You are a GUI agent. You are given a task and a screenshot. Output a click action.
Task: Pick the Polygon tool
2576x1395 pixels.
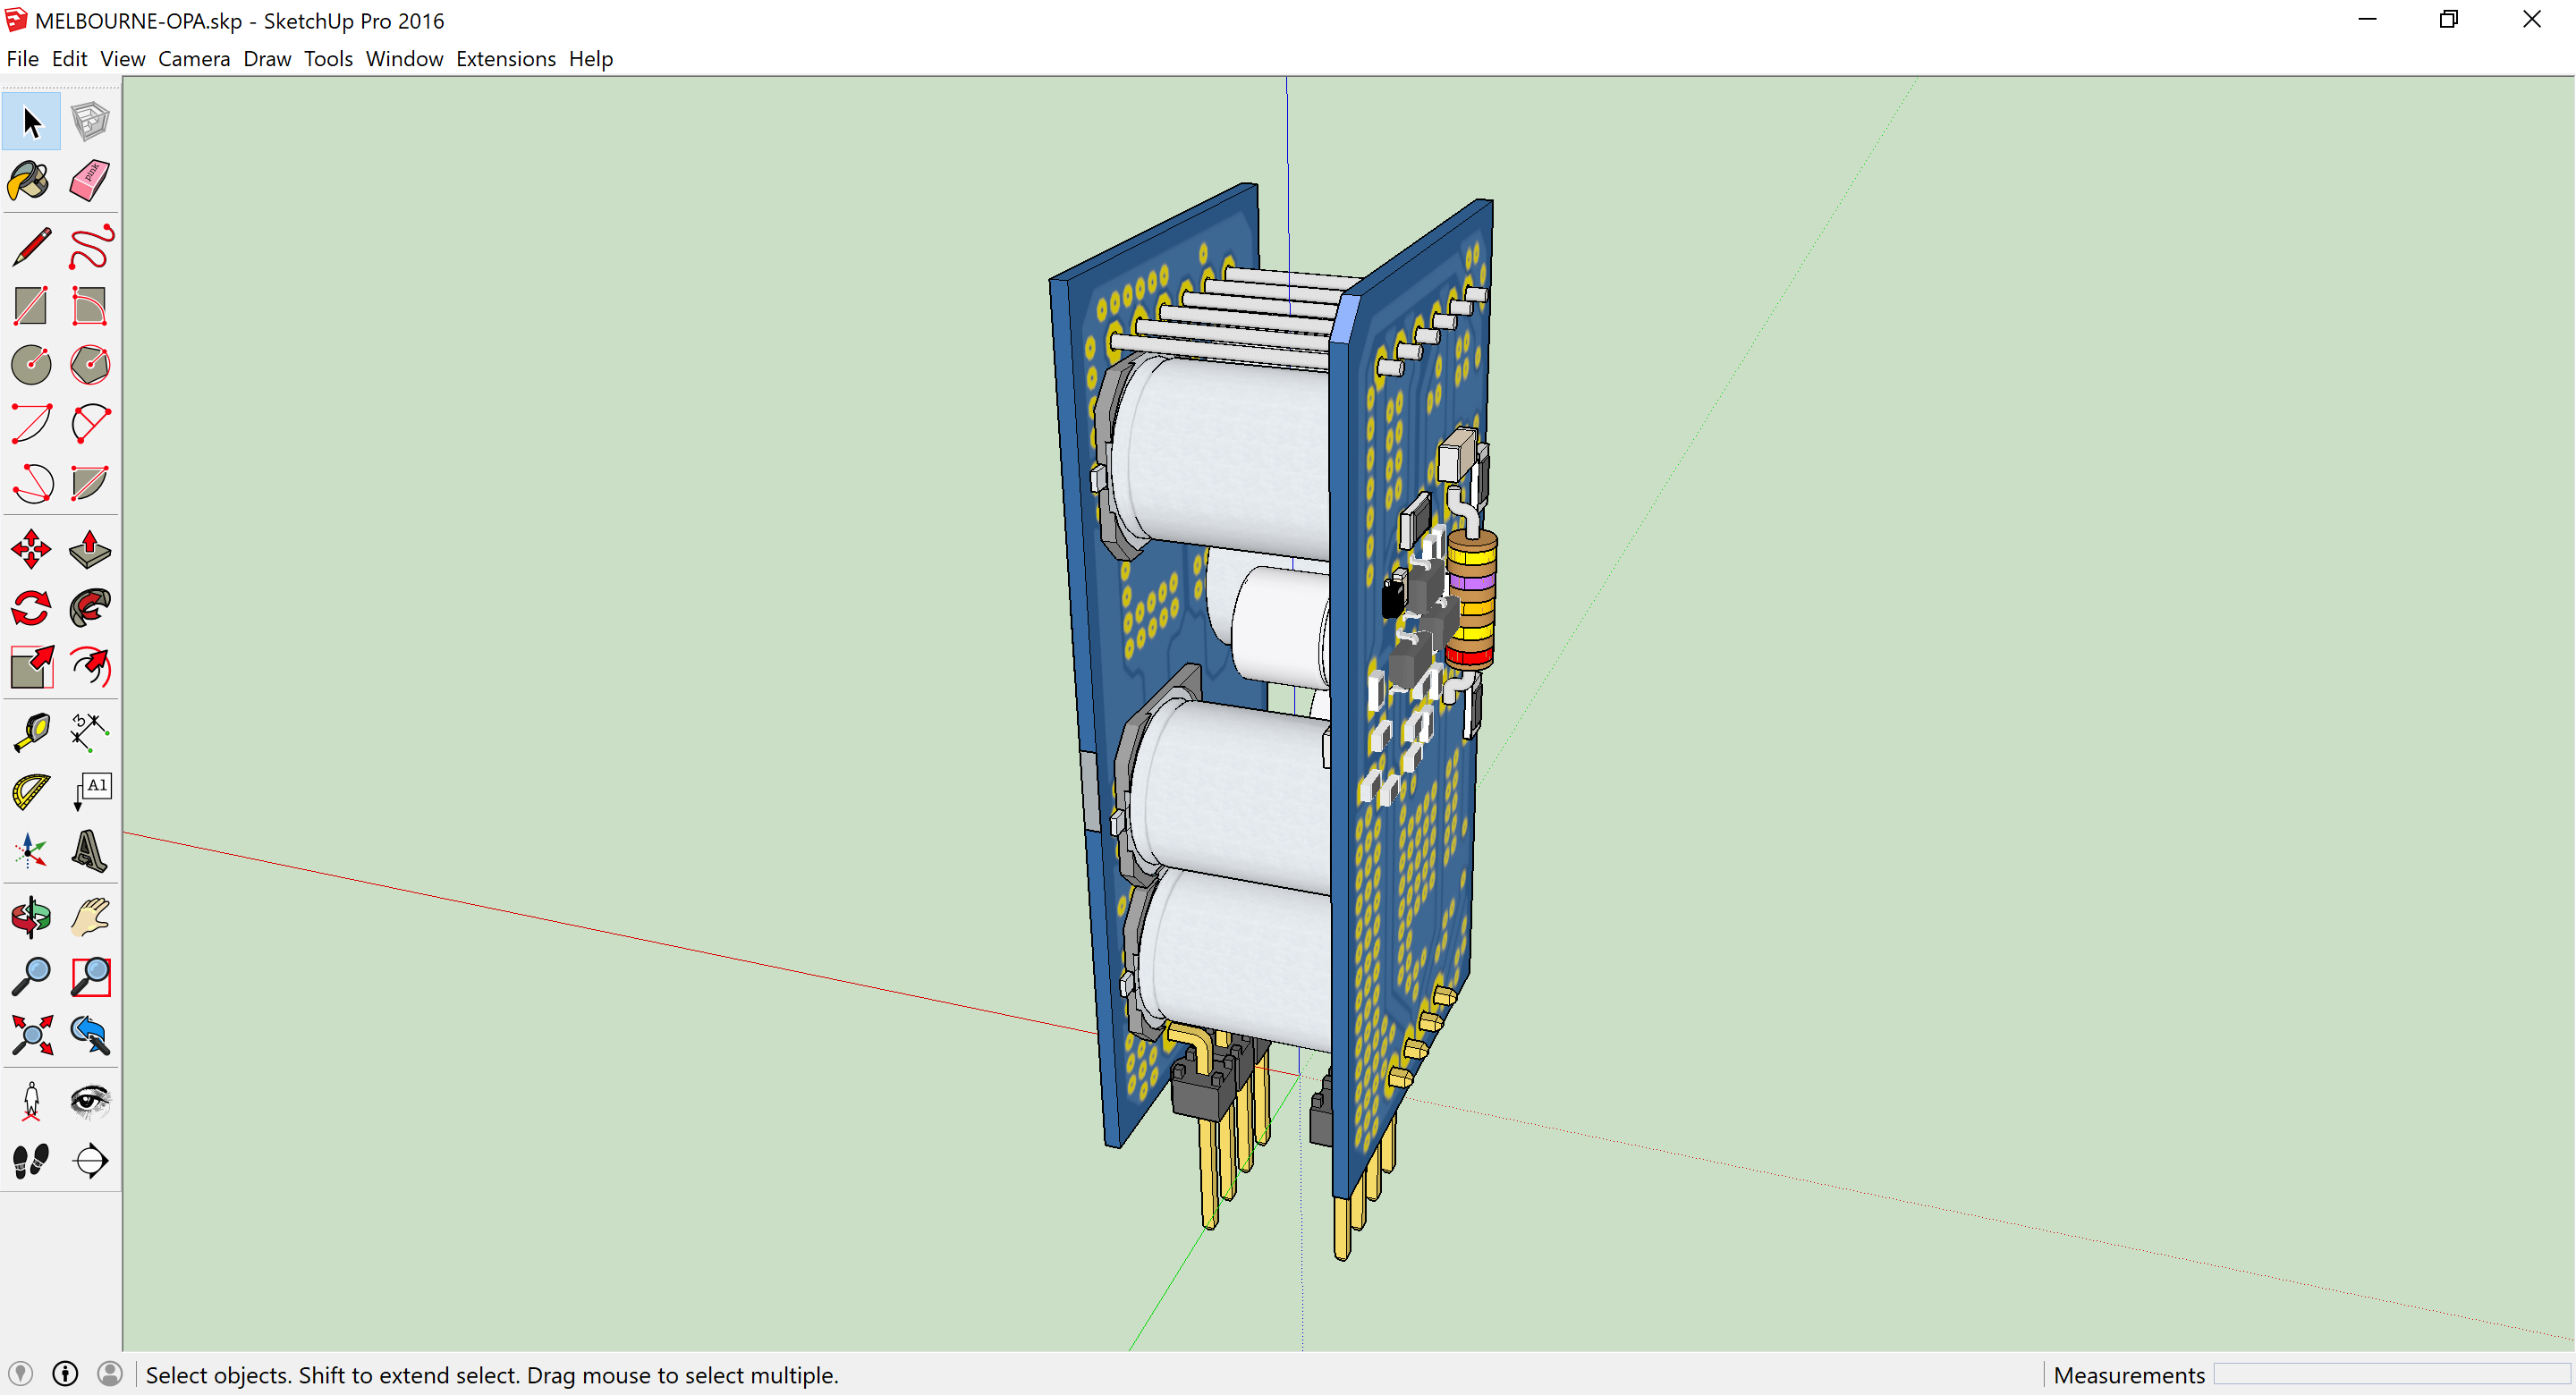point(90,365)
